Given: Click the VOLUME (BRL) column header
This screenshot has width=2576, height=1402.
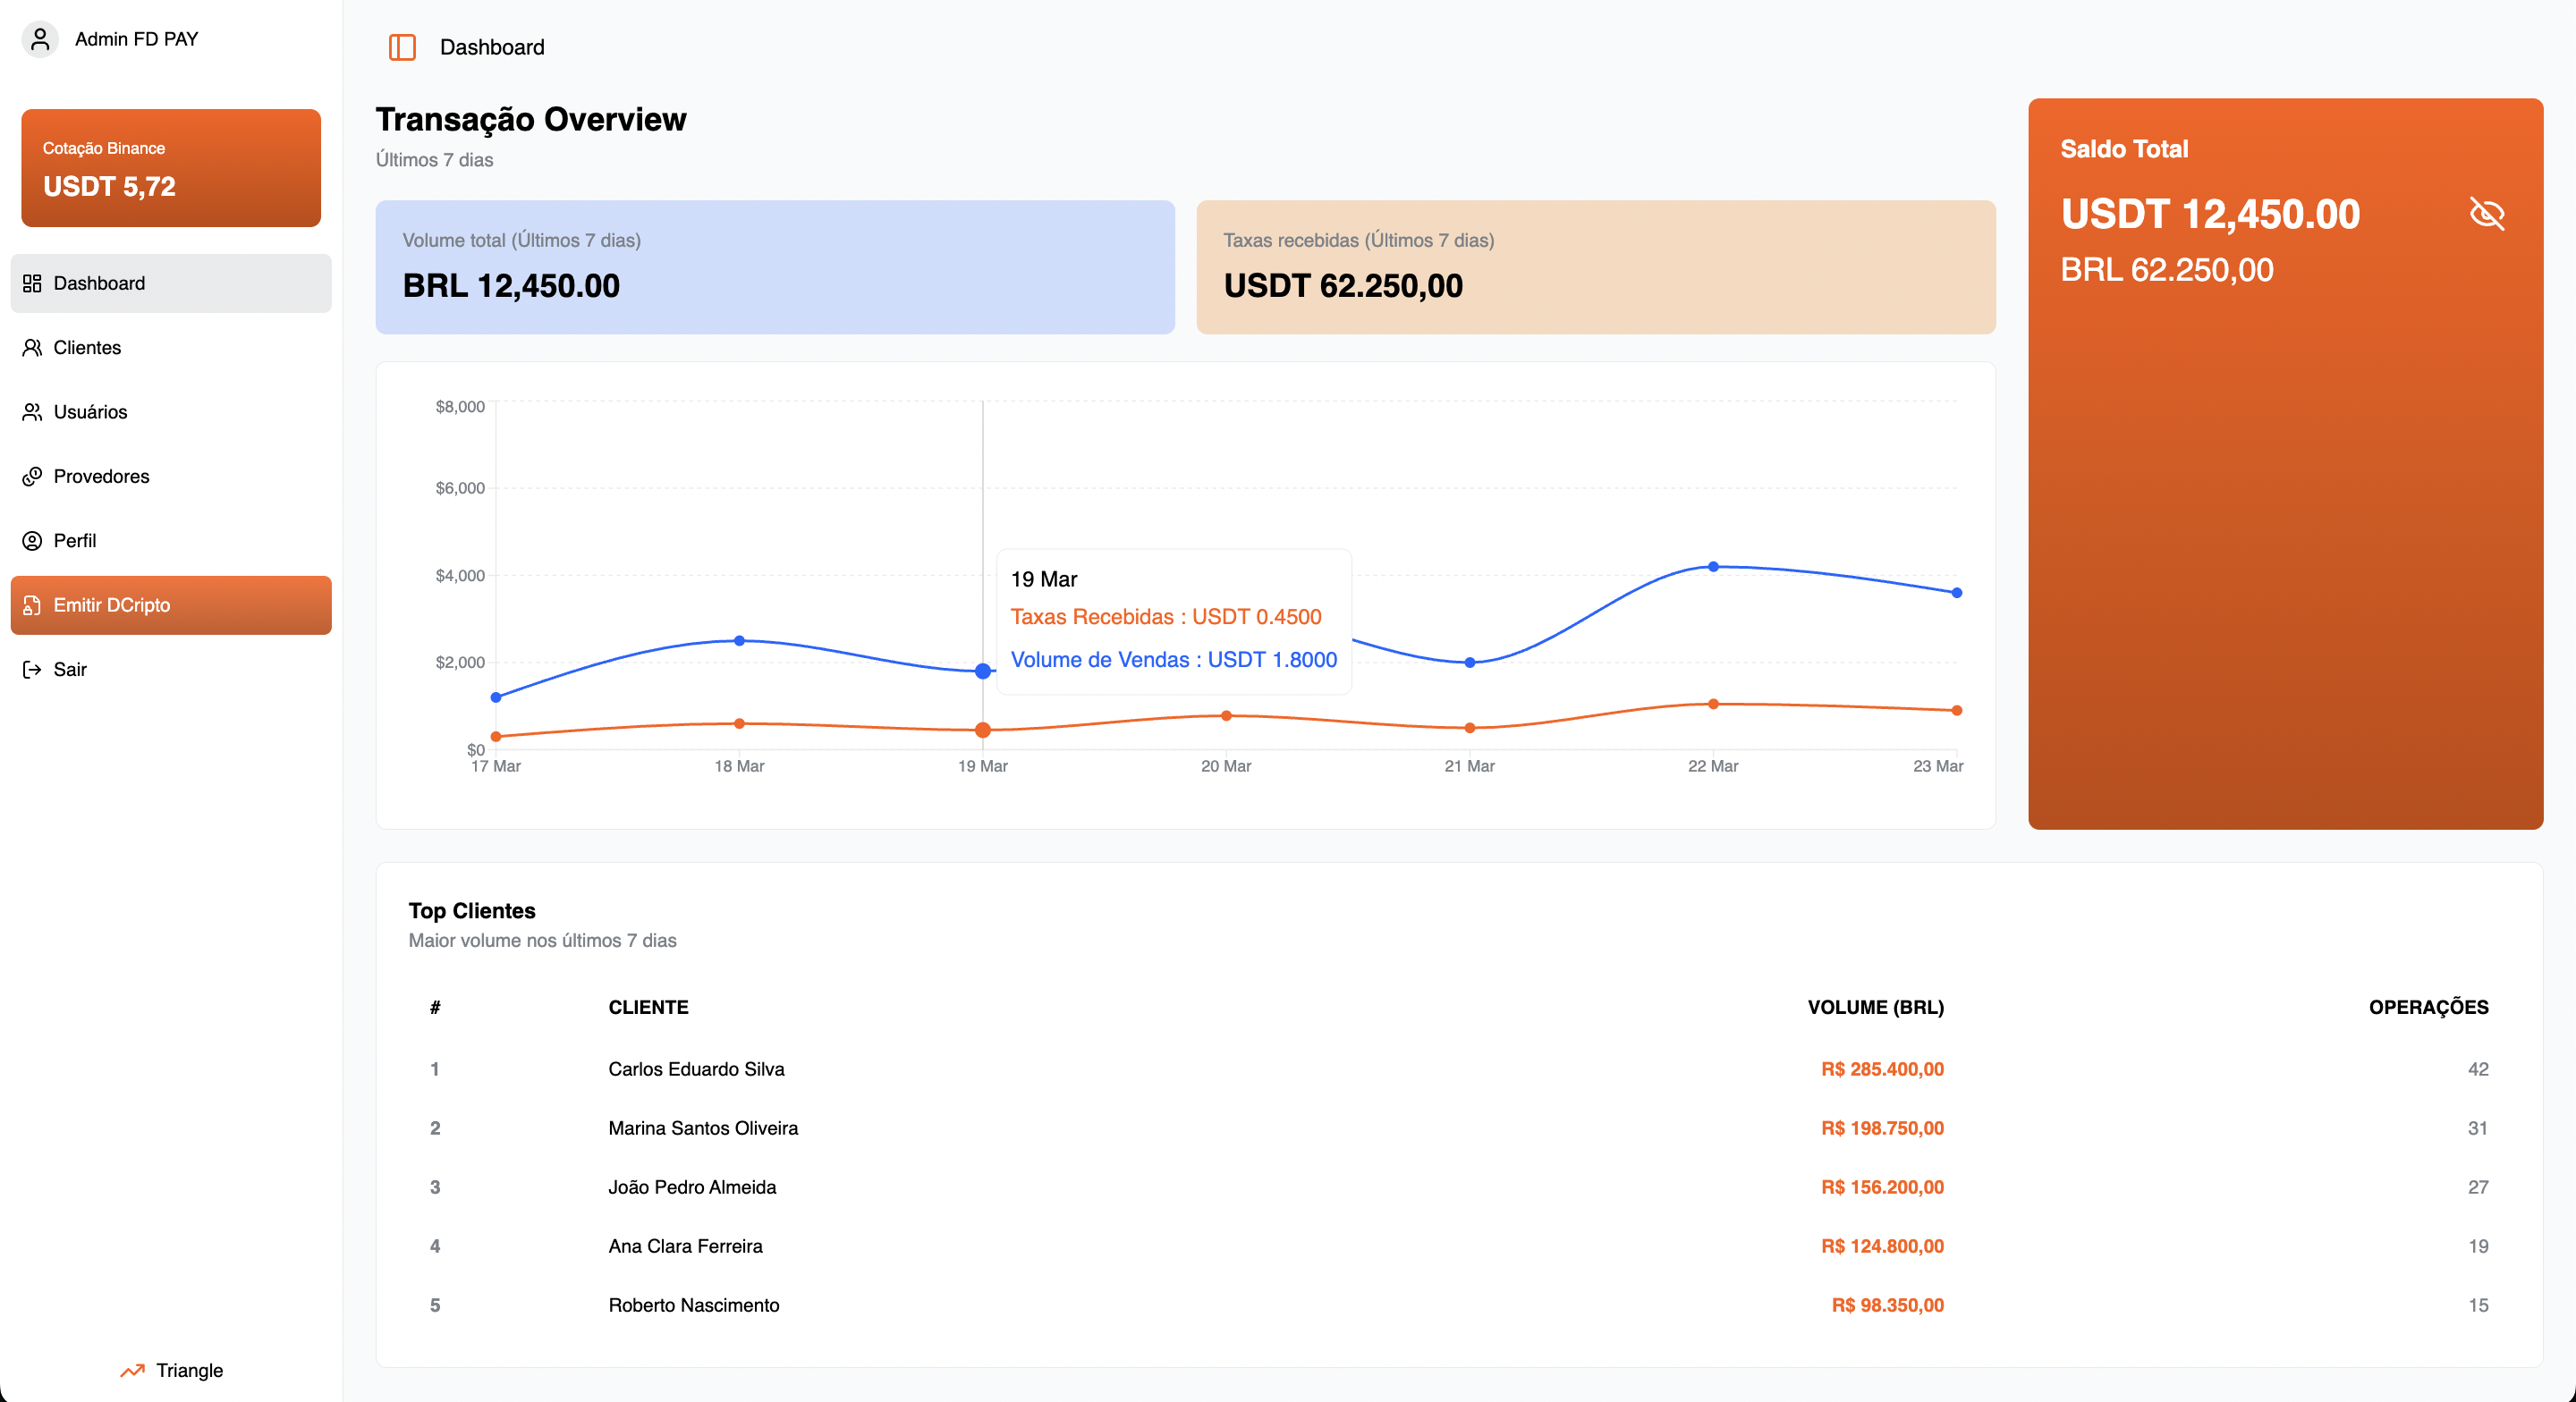Looking at the screenshot, I should click(x=1875, y=1007).
